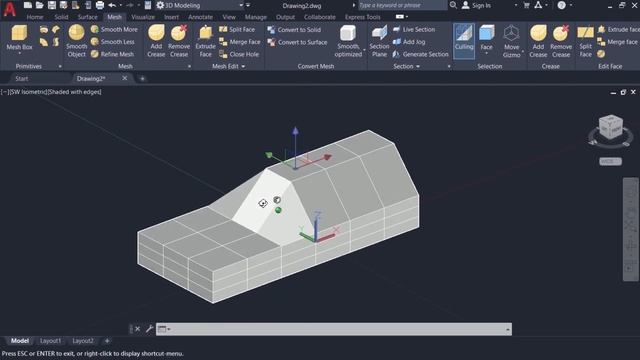640x360 pixels.
Task: Open Mesh panel dialog launcher arrow
Action: pyautogui.click(x=189, y=66)
